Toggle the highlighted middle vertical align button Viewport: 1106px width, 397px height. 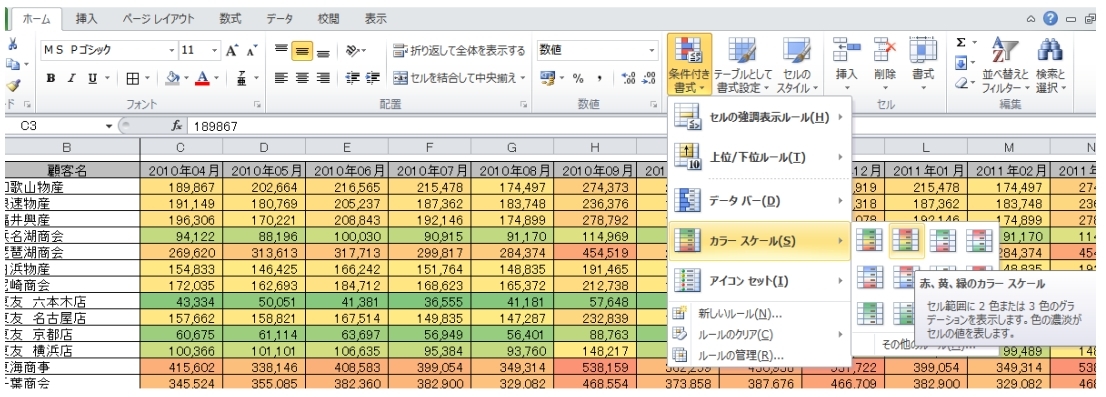302,51
